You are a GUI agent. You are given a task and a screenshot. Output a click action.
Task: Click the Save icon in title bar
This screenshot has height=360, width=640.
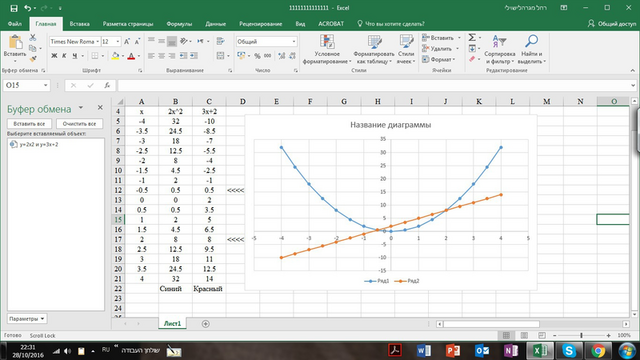click(13, 8)
